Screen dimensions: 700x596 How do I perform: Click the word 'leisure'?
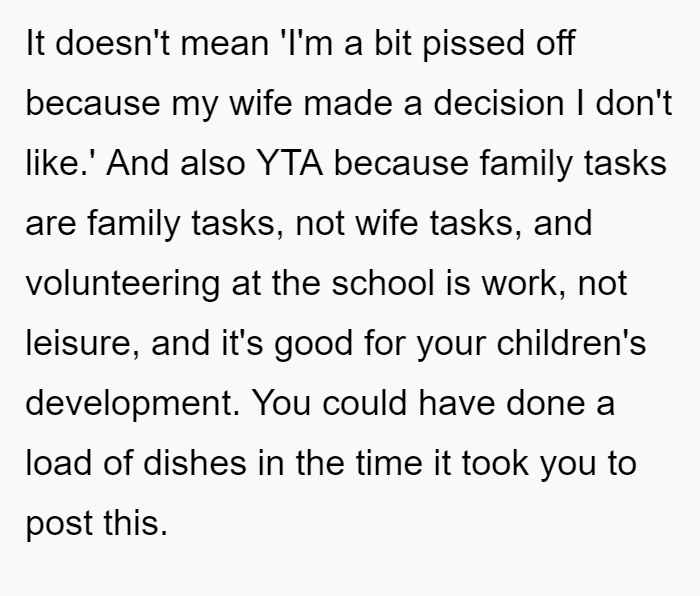coord(82,343)
